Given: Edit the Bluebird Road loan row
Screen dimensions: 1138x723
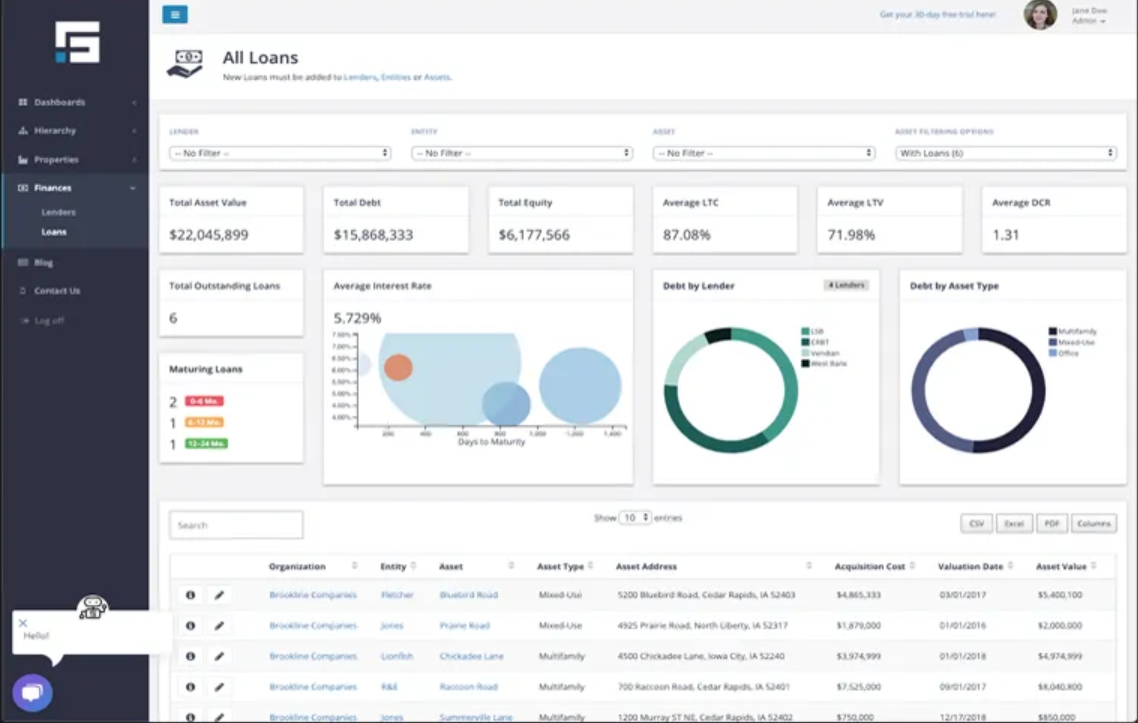Looking at the screenshot, I should tap(219, 595).
